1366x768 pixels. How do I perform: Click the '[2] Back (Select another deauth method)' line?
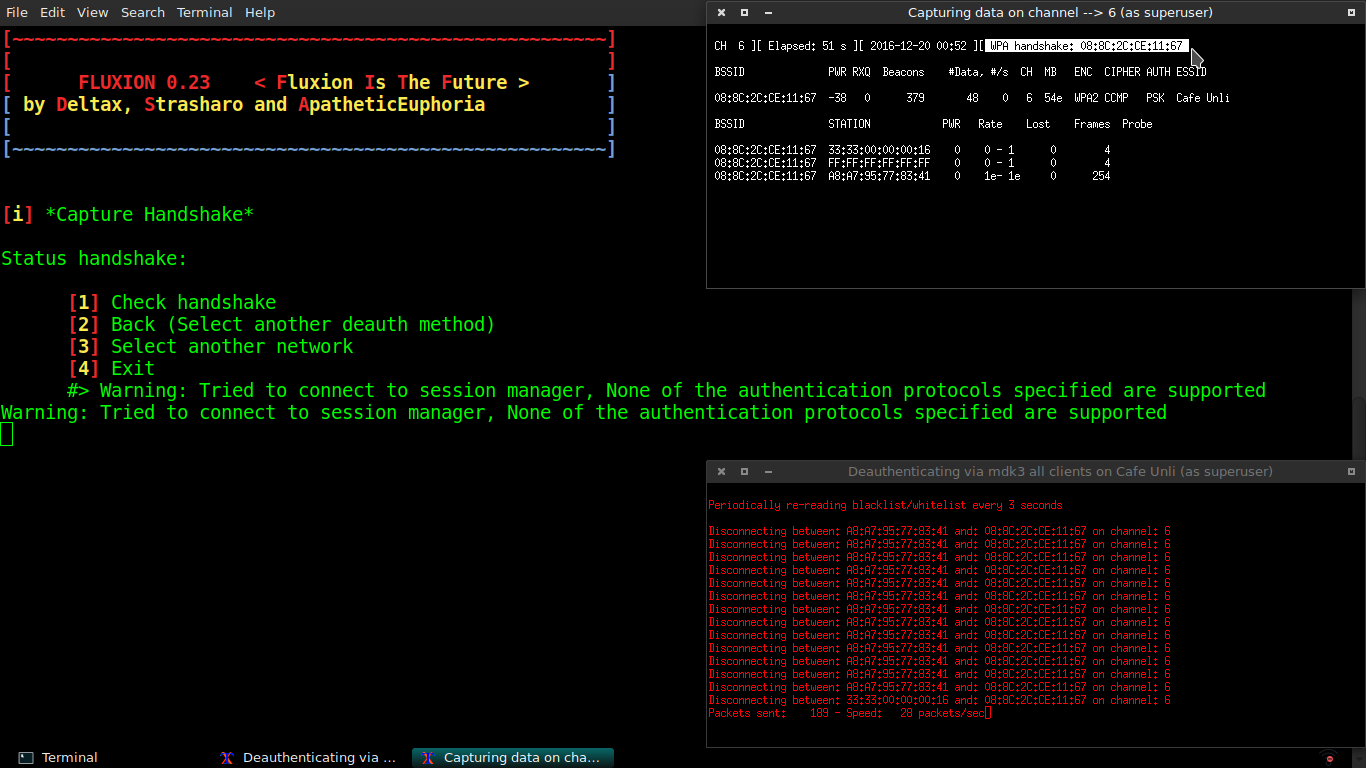[x=282, y=324]
